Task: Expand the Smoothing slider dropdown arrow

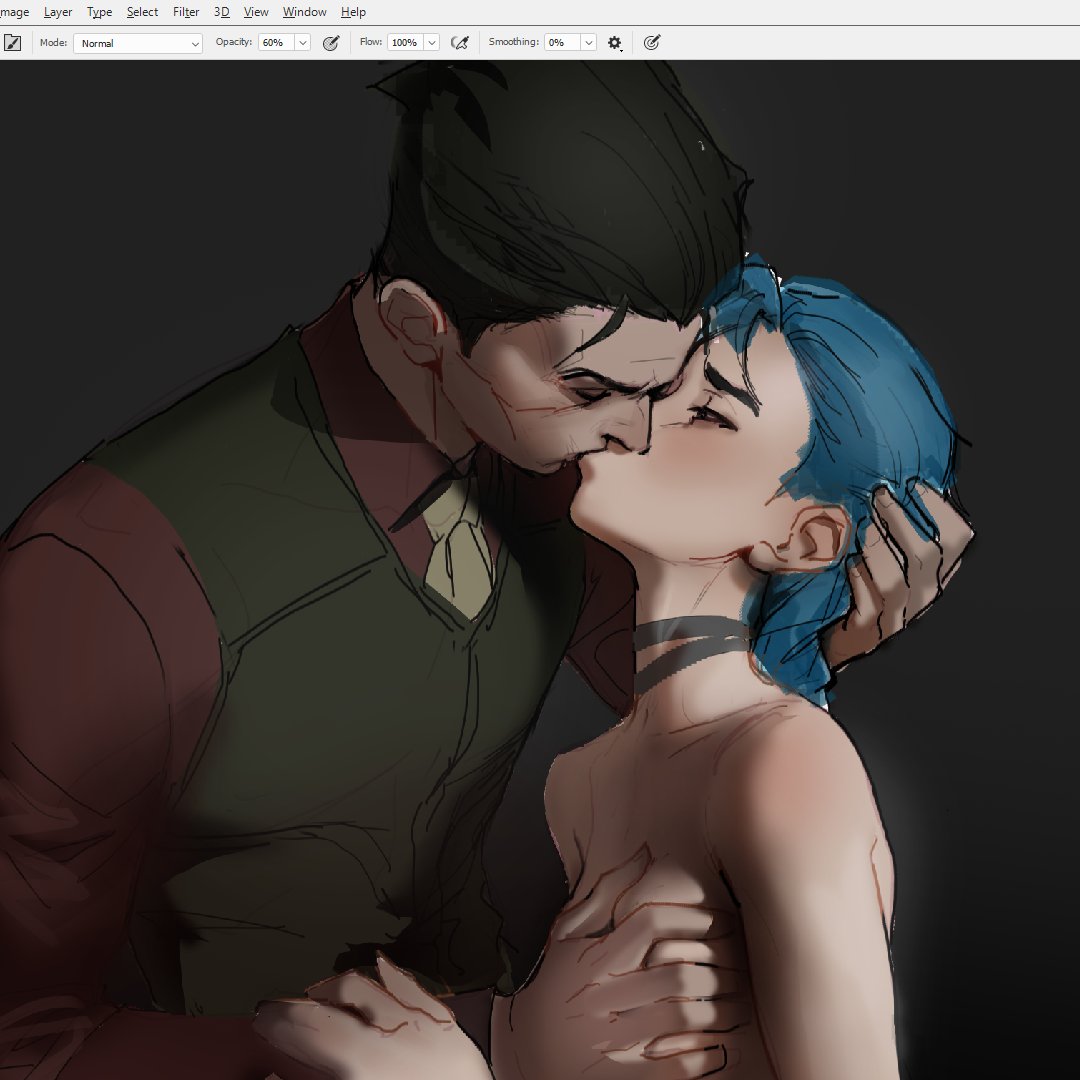Action: point(589,43)
